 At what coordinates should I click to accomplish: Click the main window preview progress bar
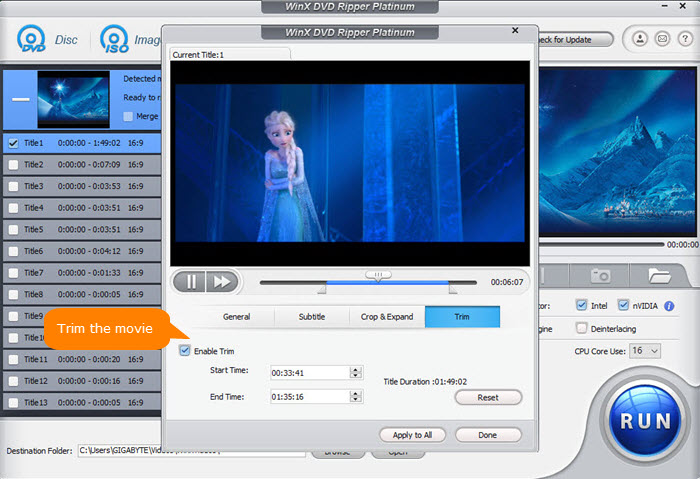click(x=601, y=244)
